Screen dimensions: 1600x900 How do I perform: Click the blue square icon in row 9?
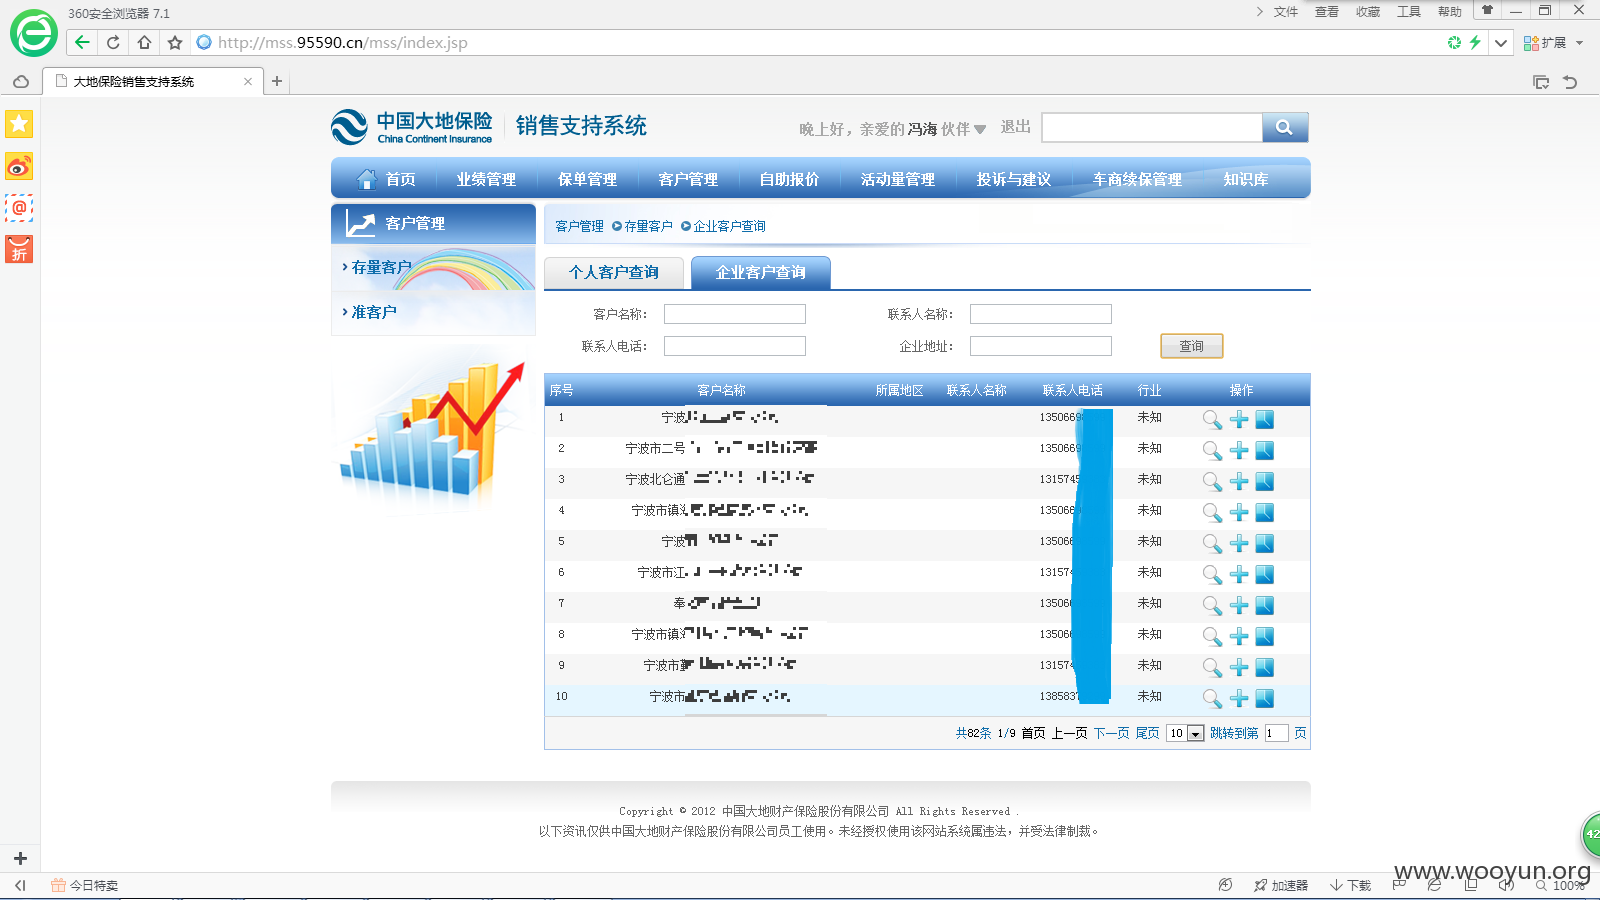(1265, 668)
